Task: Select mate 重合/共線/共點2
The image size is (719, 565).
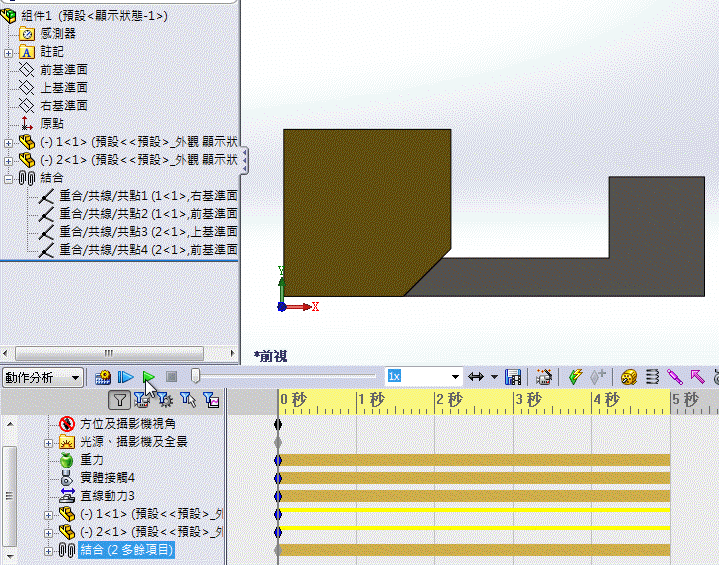Action: tap(148, 214)
